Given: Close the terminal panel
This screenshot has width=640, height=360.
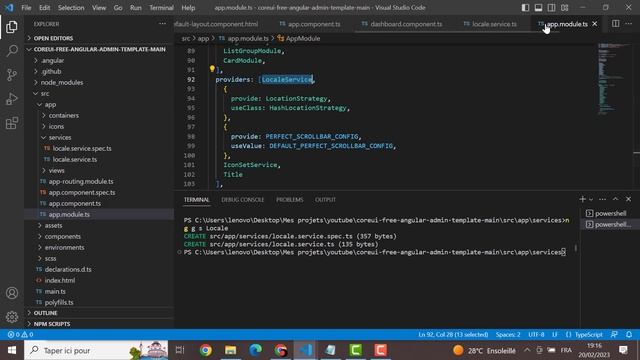Looking at the screenshot, I should 629,199.
